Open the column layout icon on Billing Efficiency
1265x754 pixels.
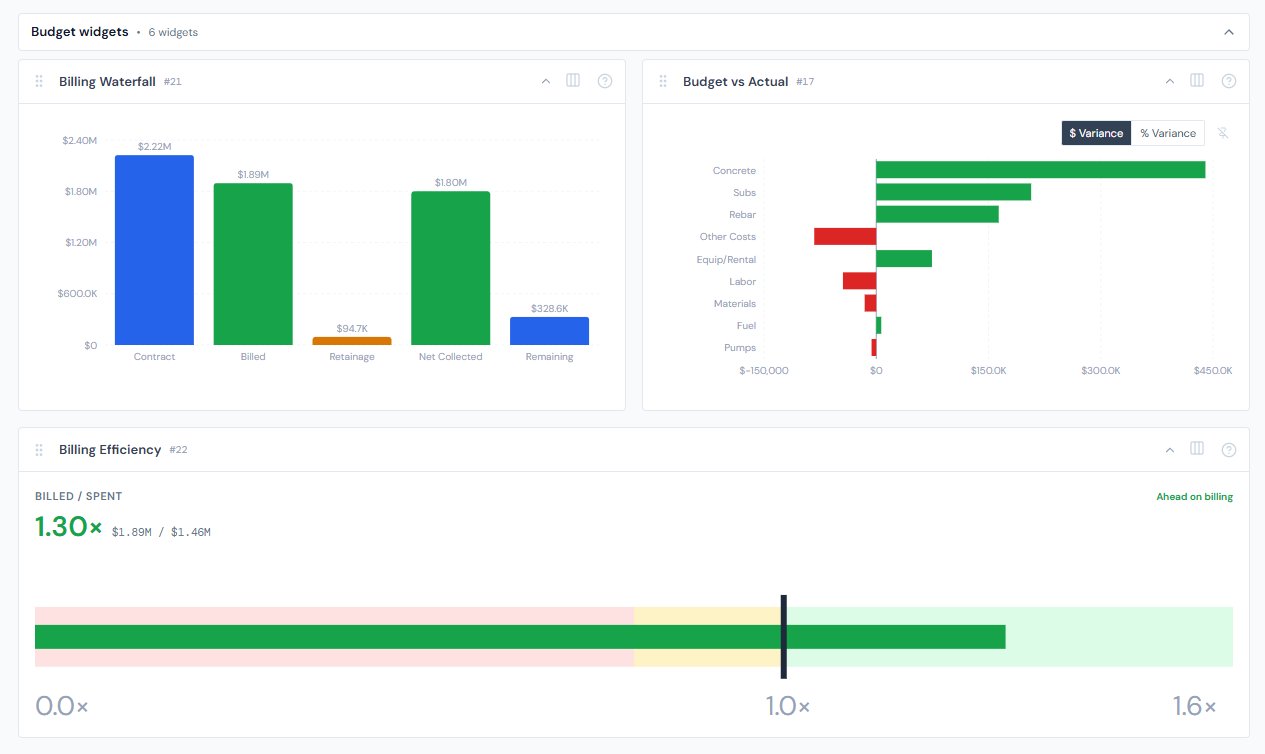tap(1197, 449)
